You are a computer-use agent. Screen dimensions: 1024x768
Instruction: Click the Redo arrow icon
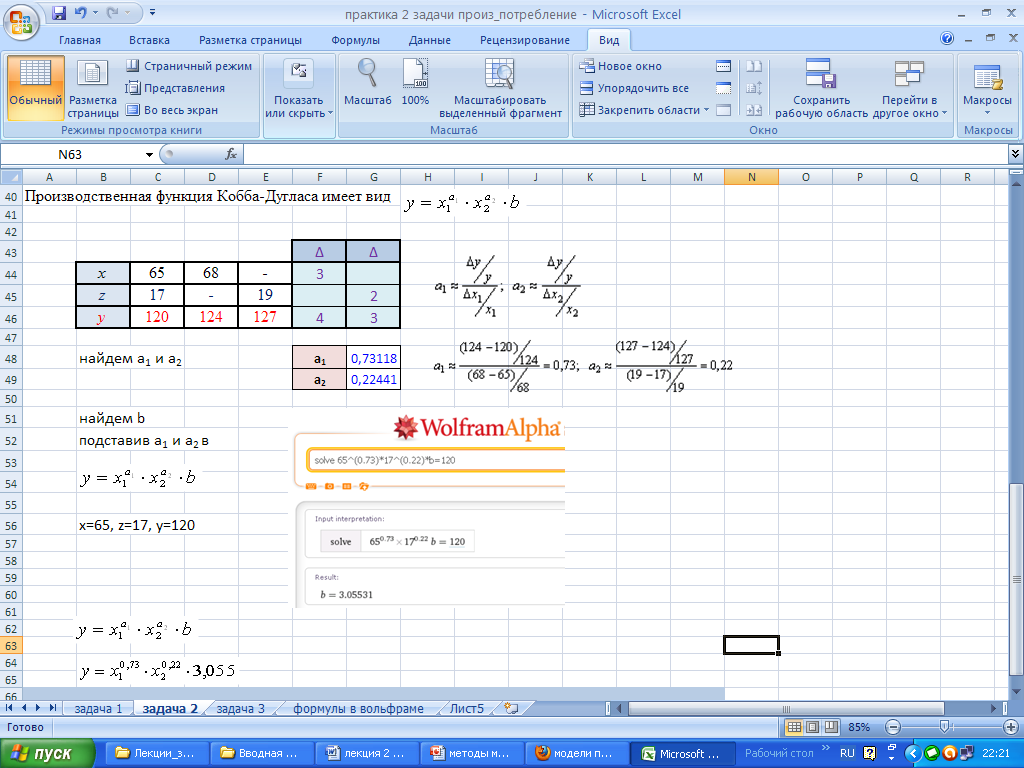click(113, 12)
